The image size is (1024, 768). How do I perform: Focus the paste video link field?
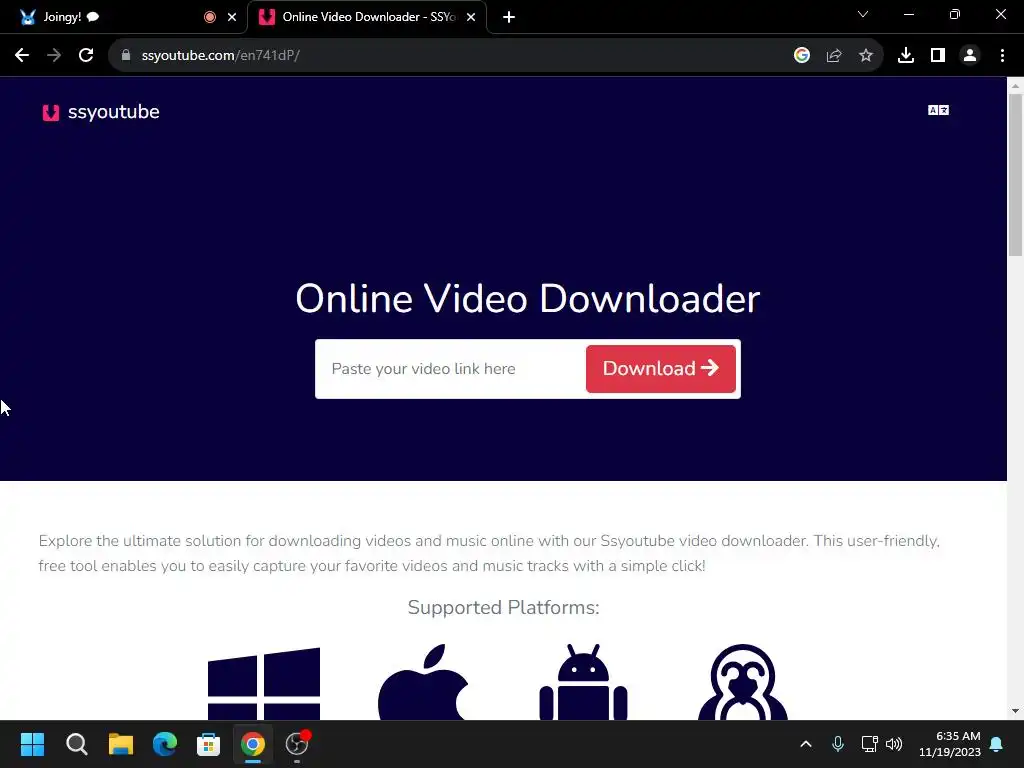[x=451, y=369]
